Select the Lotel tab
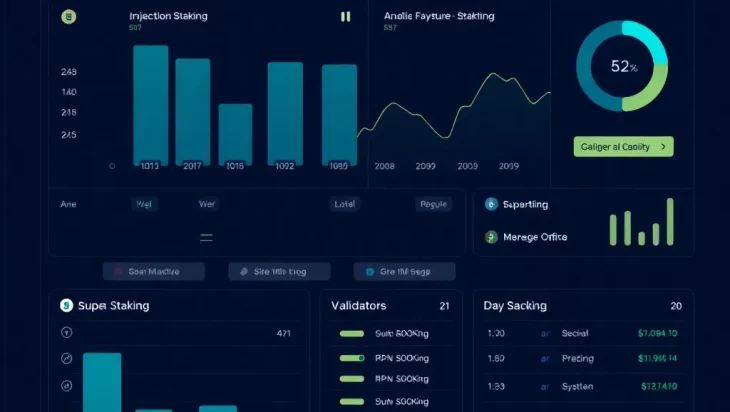 (x=345, y=204)
